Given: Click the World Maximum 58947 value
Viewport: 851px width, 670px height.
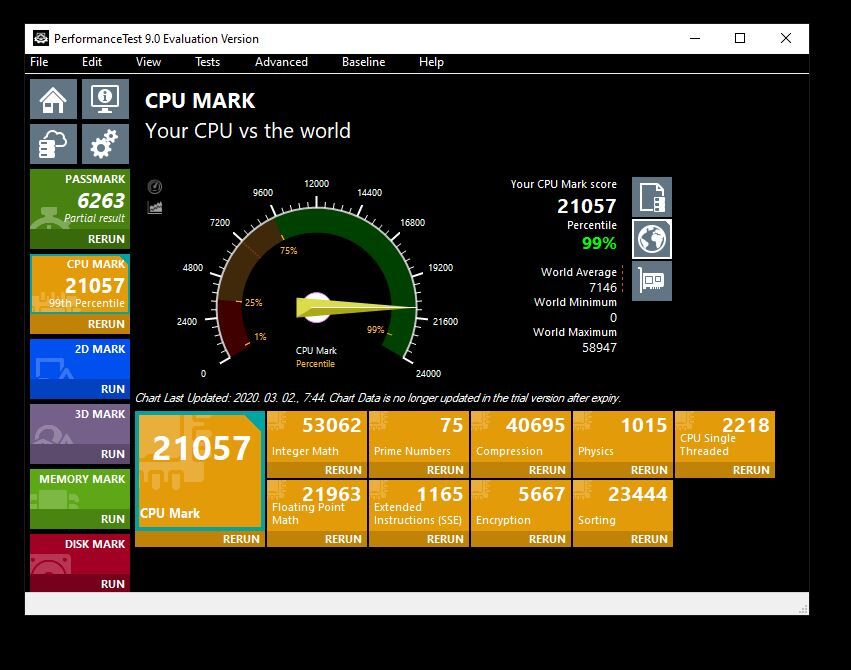Looking at the screenshot, I should (x=600, y=348).
